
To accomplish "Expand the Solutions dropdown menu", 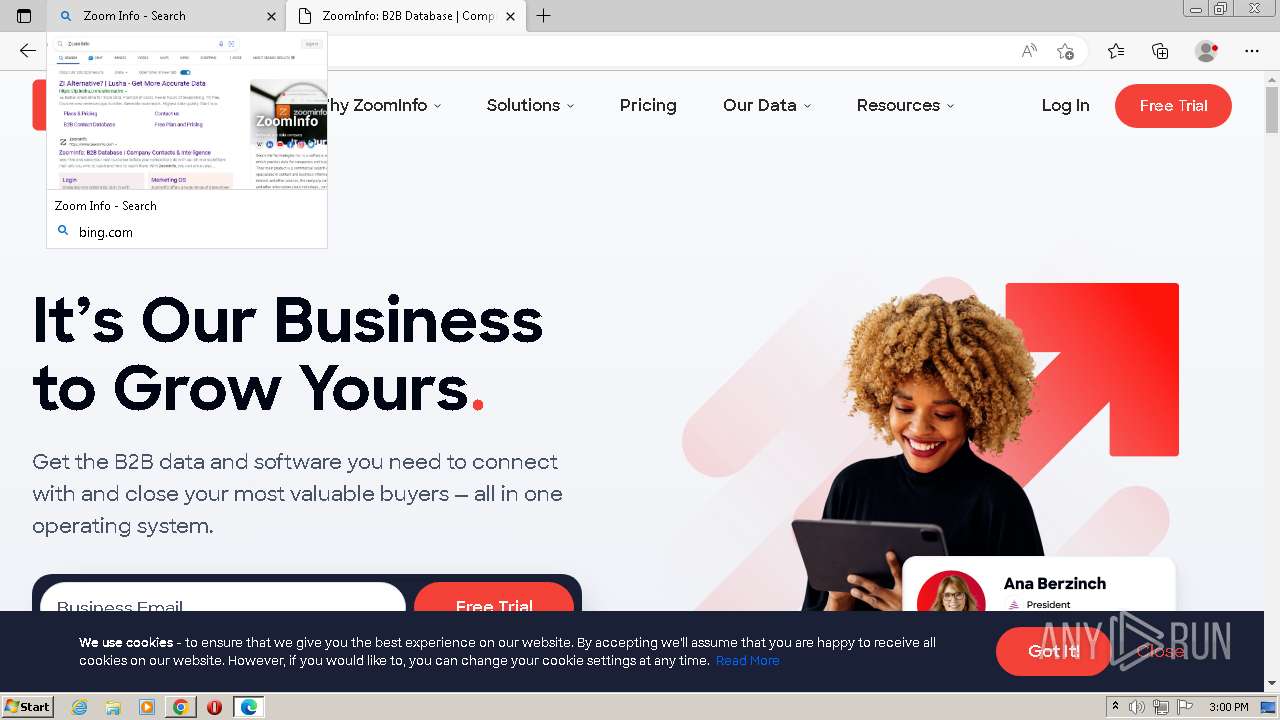I will pos(530,105).
